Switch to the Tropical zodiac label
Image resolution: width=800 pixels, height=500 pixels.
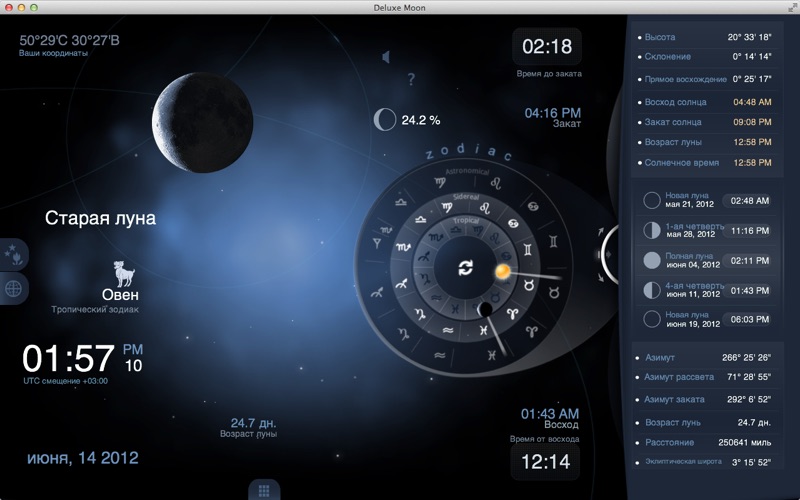point(466,221)
